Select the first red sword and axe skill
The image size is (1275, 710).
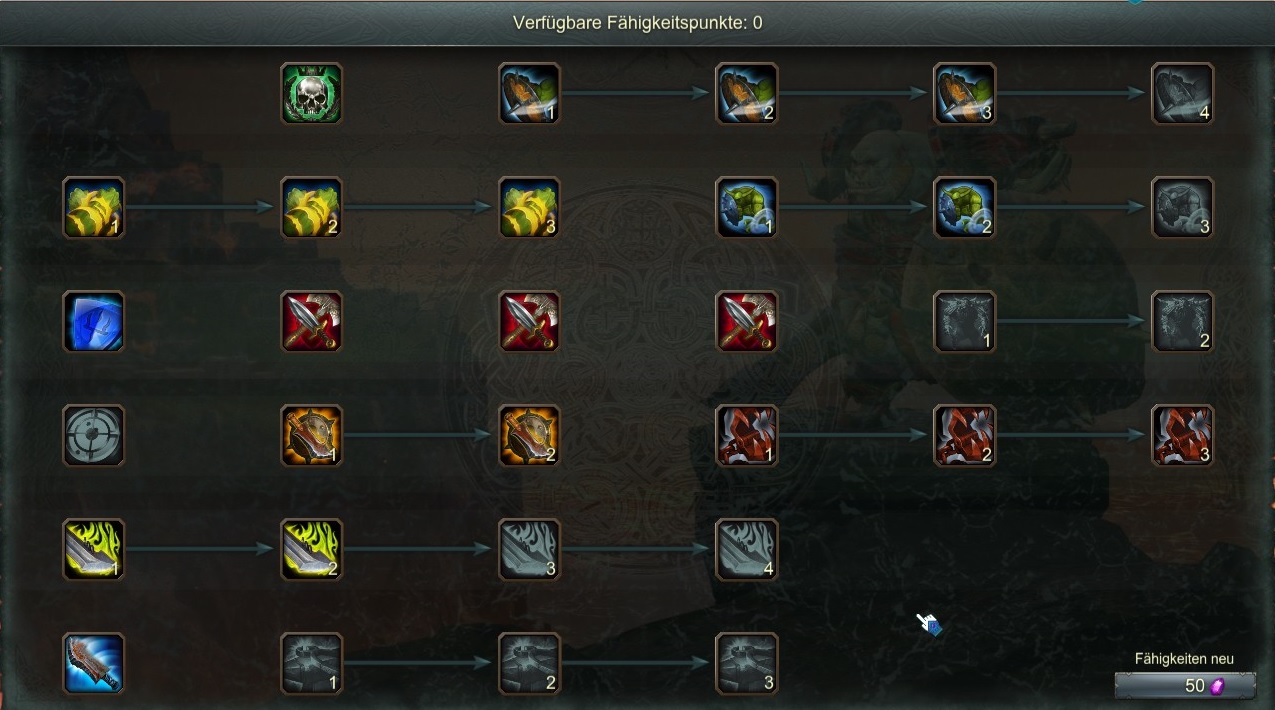pyautogui.click(x=312, y=321)
